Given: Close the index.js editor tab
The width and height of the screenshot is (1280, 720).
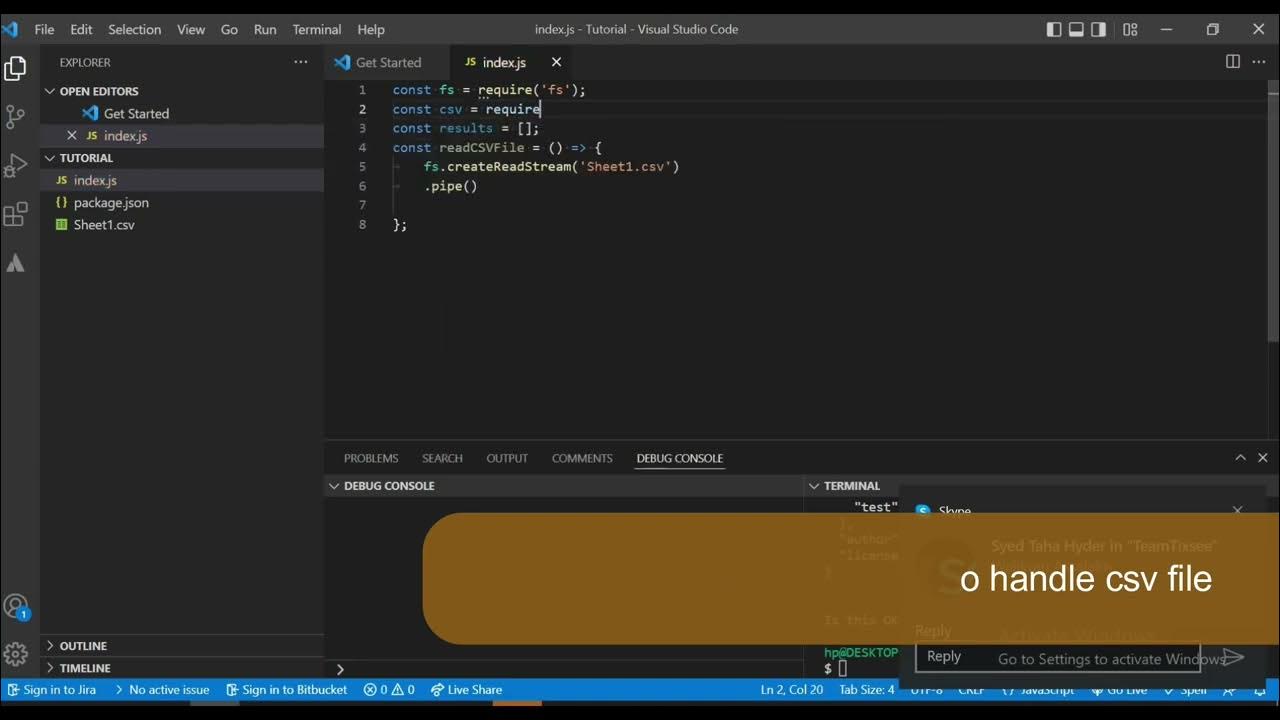Looking at the screenshot, I should pos(556,62).
